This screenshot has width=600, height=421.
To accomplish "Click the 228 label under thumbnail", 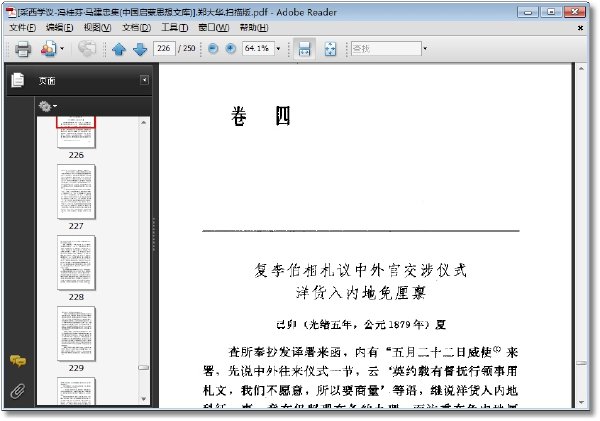I will click(x=76, y=297).
